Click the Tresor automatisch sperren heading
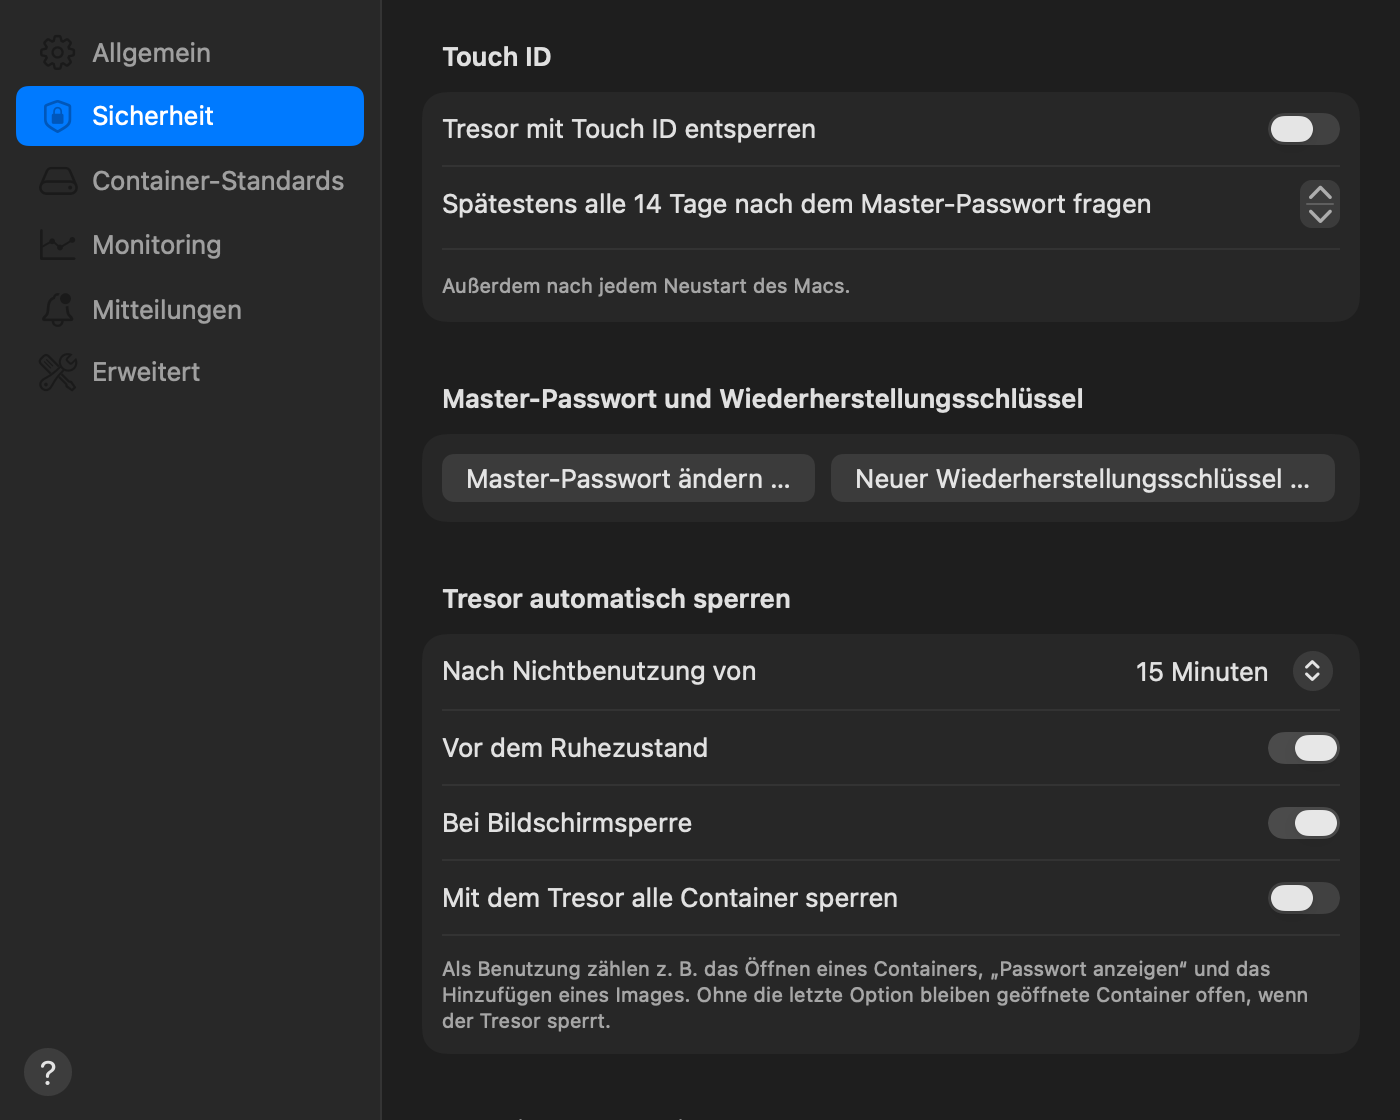Viewport: 1400px width, 1120px height. pos(617,599)
